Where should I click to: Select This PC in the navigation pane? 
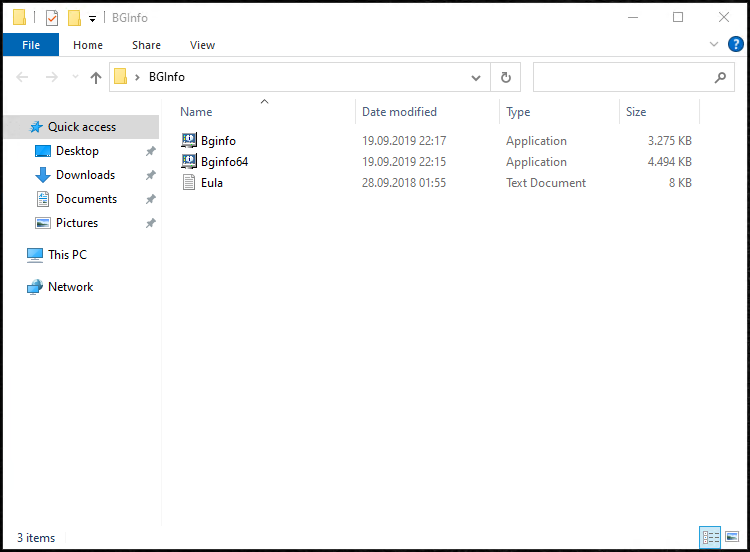coord(67,255)
